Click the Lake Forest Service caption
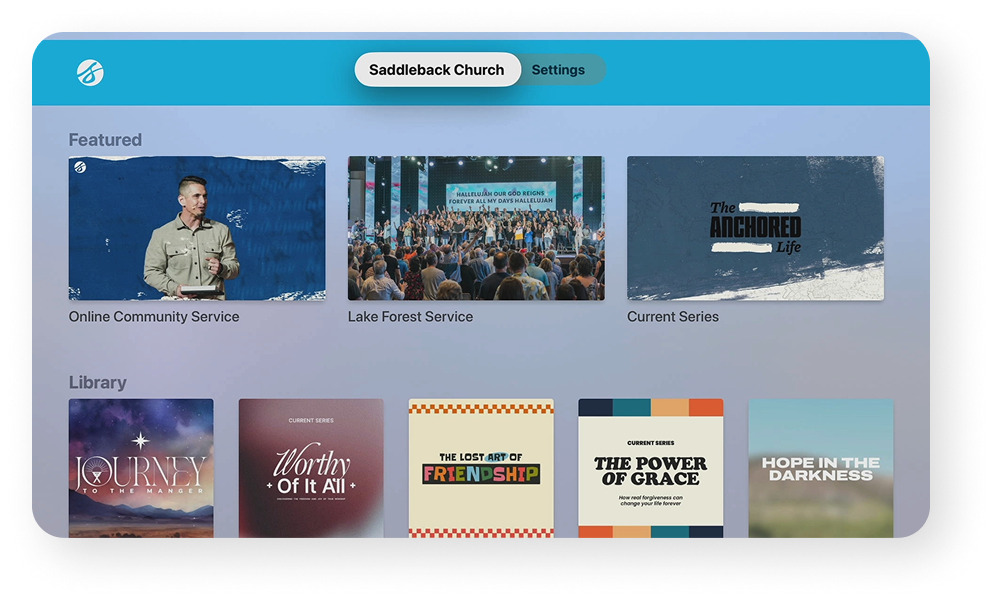This screenshot has height=602, width=994. pyautogui.click(x=410, y=317)
